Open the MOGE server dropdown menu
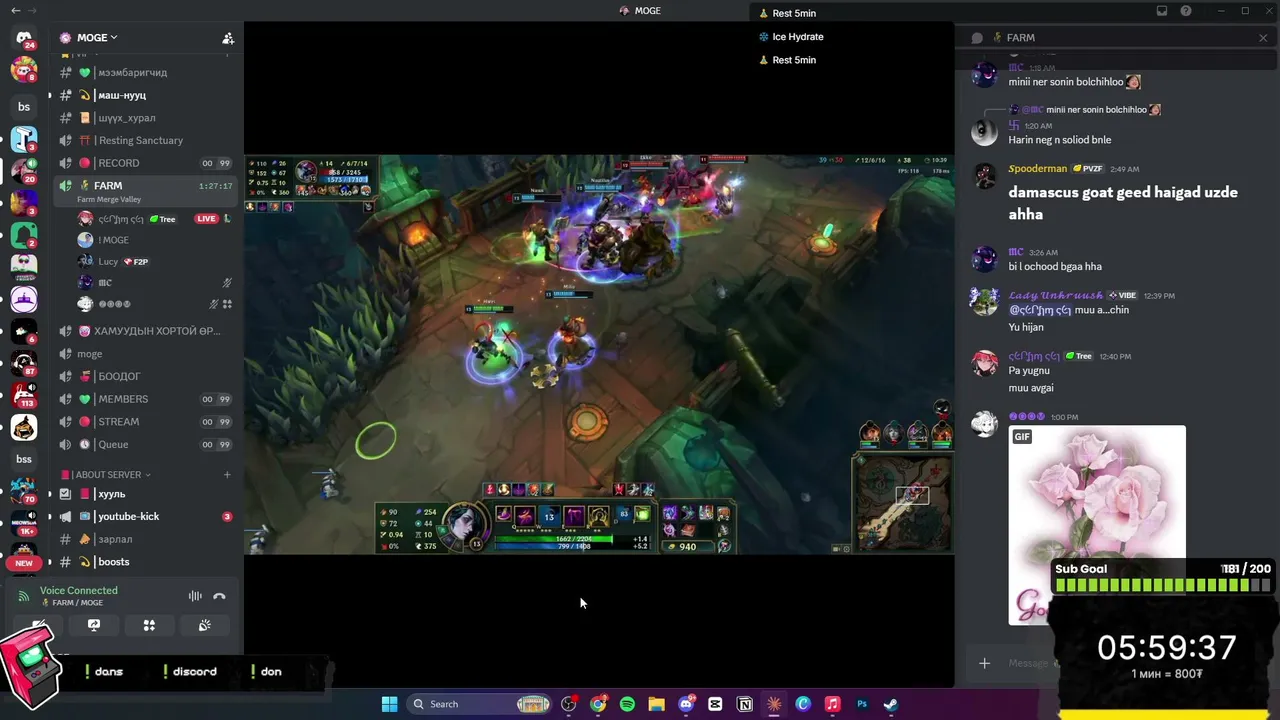This screenshot has width=1280, height=720. point(98,38)
